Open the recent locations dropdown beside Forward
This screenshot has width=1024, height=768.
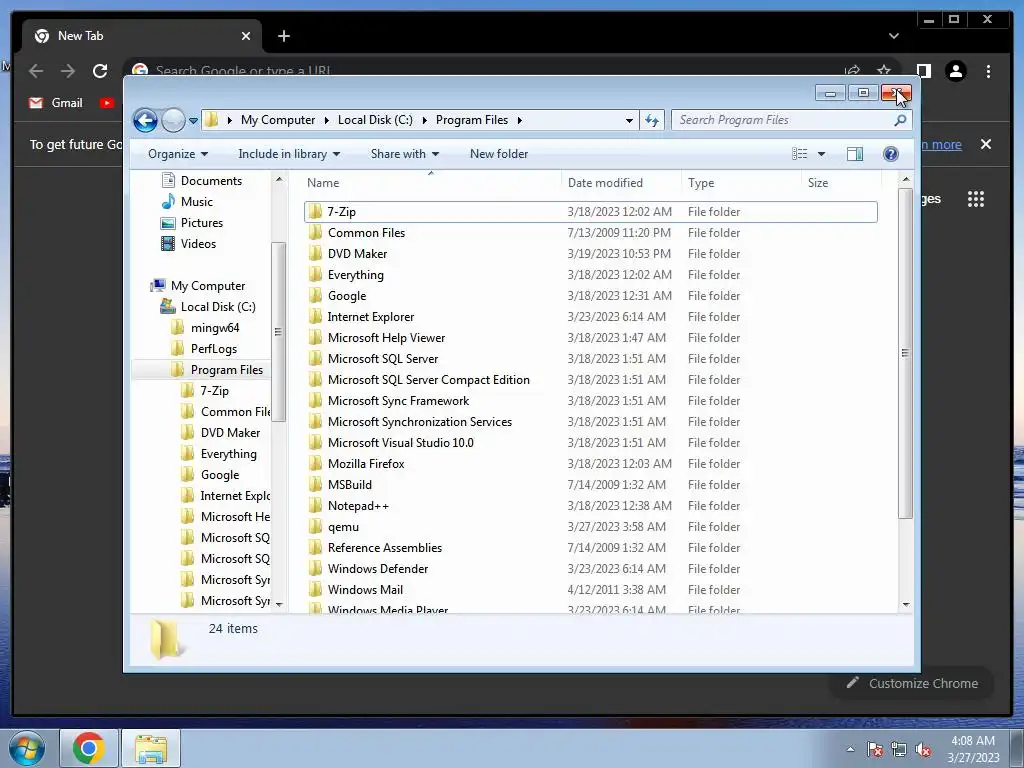(193, 121)
